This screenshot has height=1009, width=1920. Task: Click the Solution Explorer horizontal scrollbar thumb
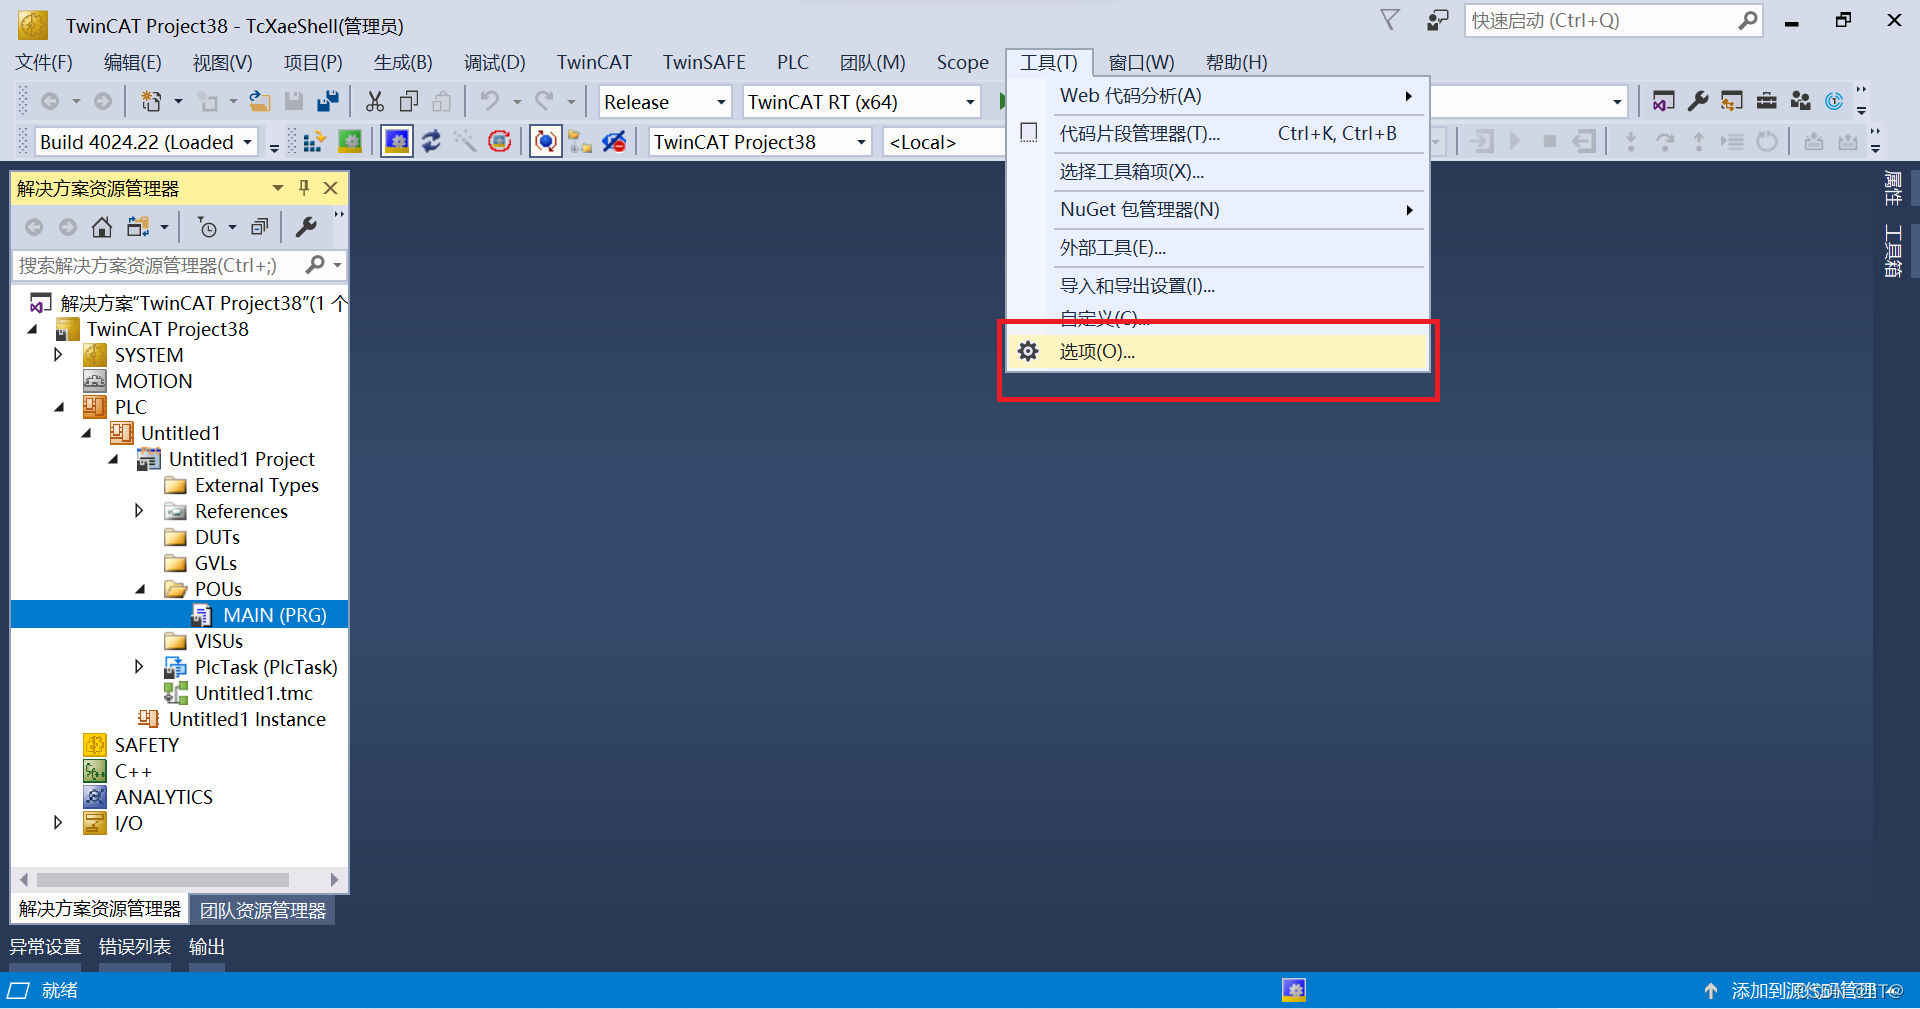click(163, 880)
